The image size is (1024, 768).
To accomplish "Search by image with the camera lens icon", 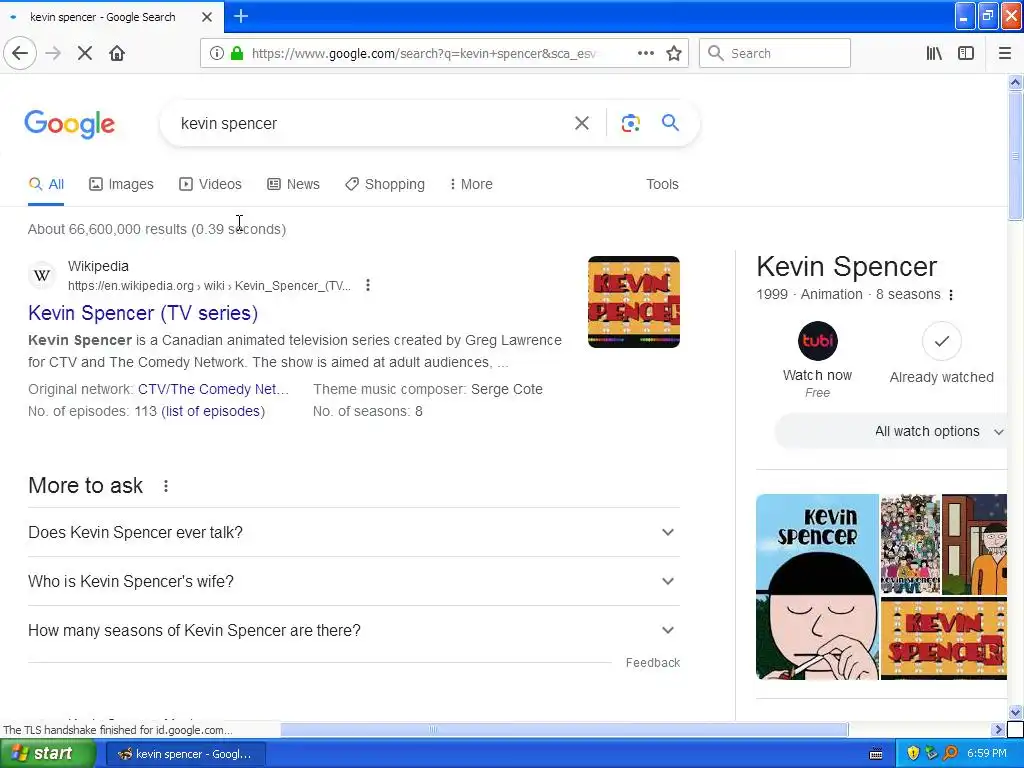I will 630,123.
